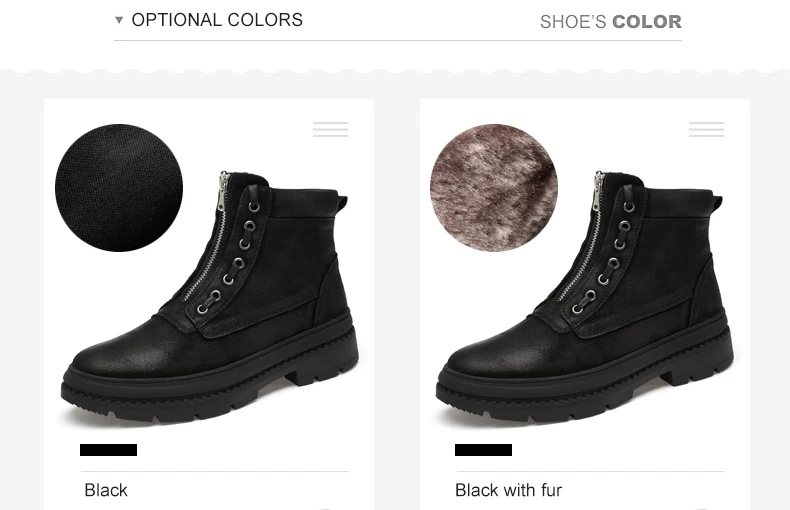The height and width of the screenshot is (510, 790).
Task: Click the top eyelet on left boot
Action: [253, 206]
